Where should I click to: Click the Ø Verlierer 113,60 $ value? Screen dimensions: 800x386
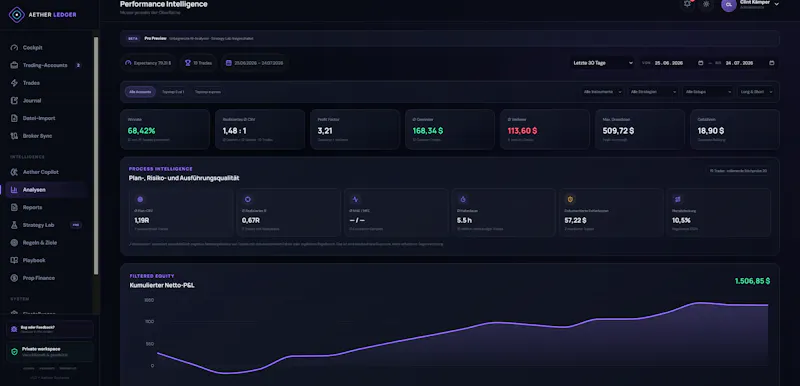tap(522, 131)
